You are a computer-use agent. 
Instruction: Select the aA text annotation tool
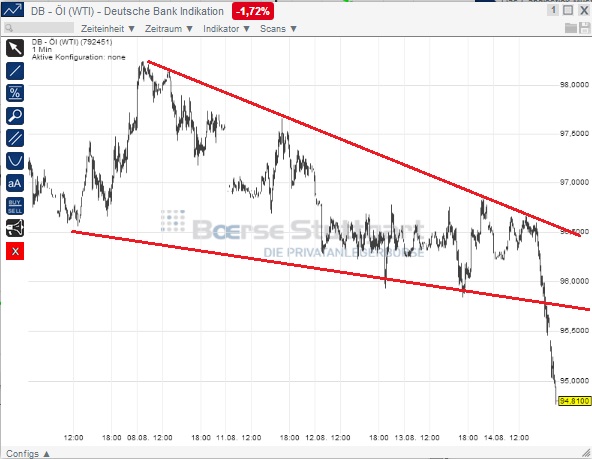click(15, 183)
